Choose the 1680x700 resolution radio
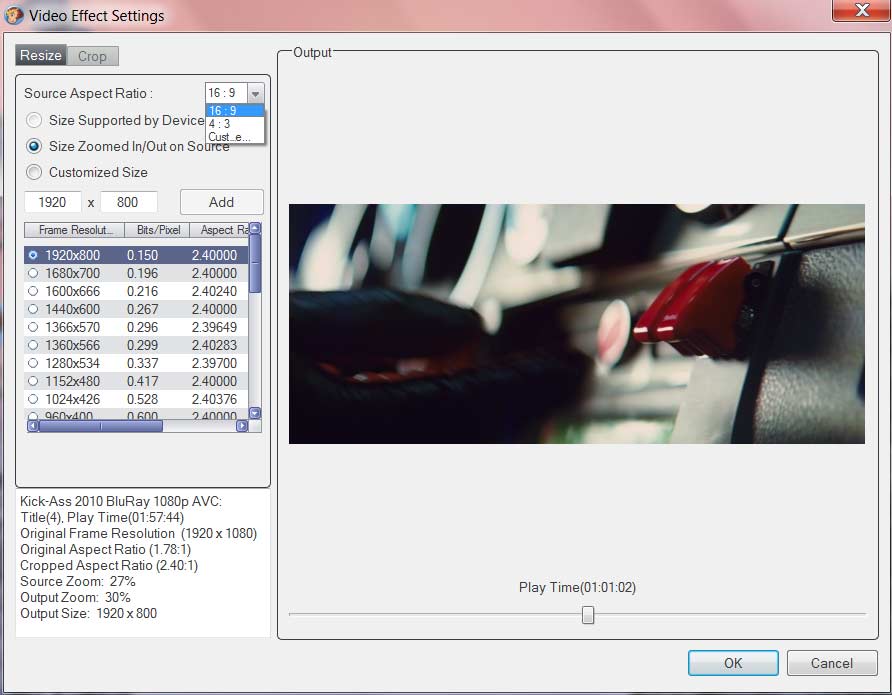This screenshot has width=892, height=695. tap(33, 273)
